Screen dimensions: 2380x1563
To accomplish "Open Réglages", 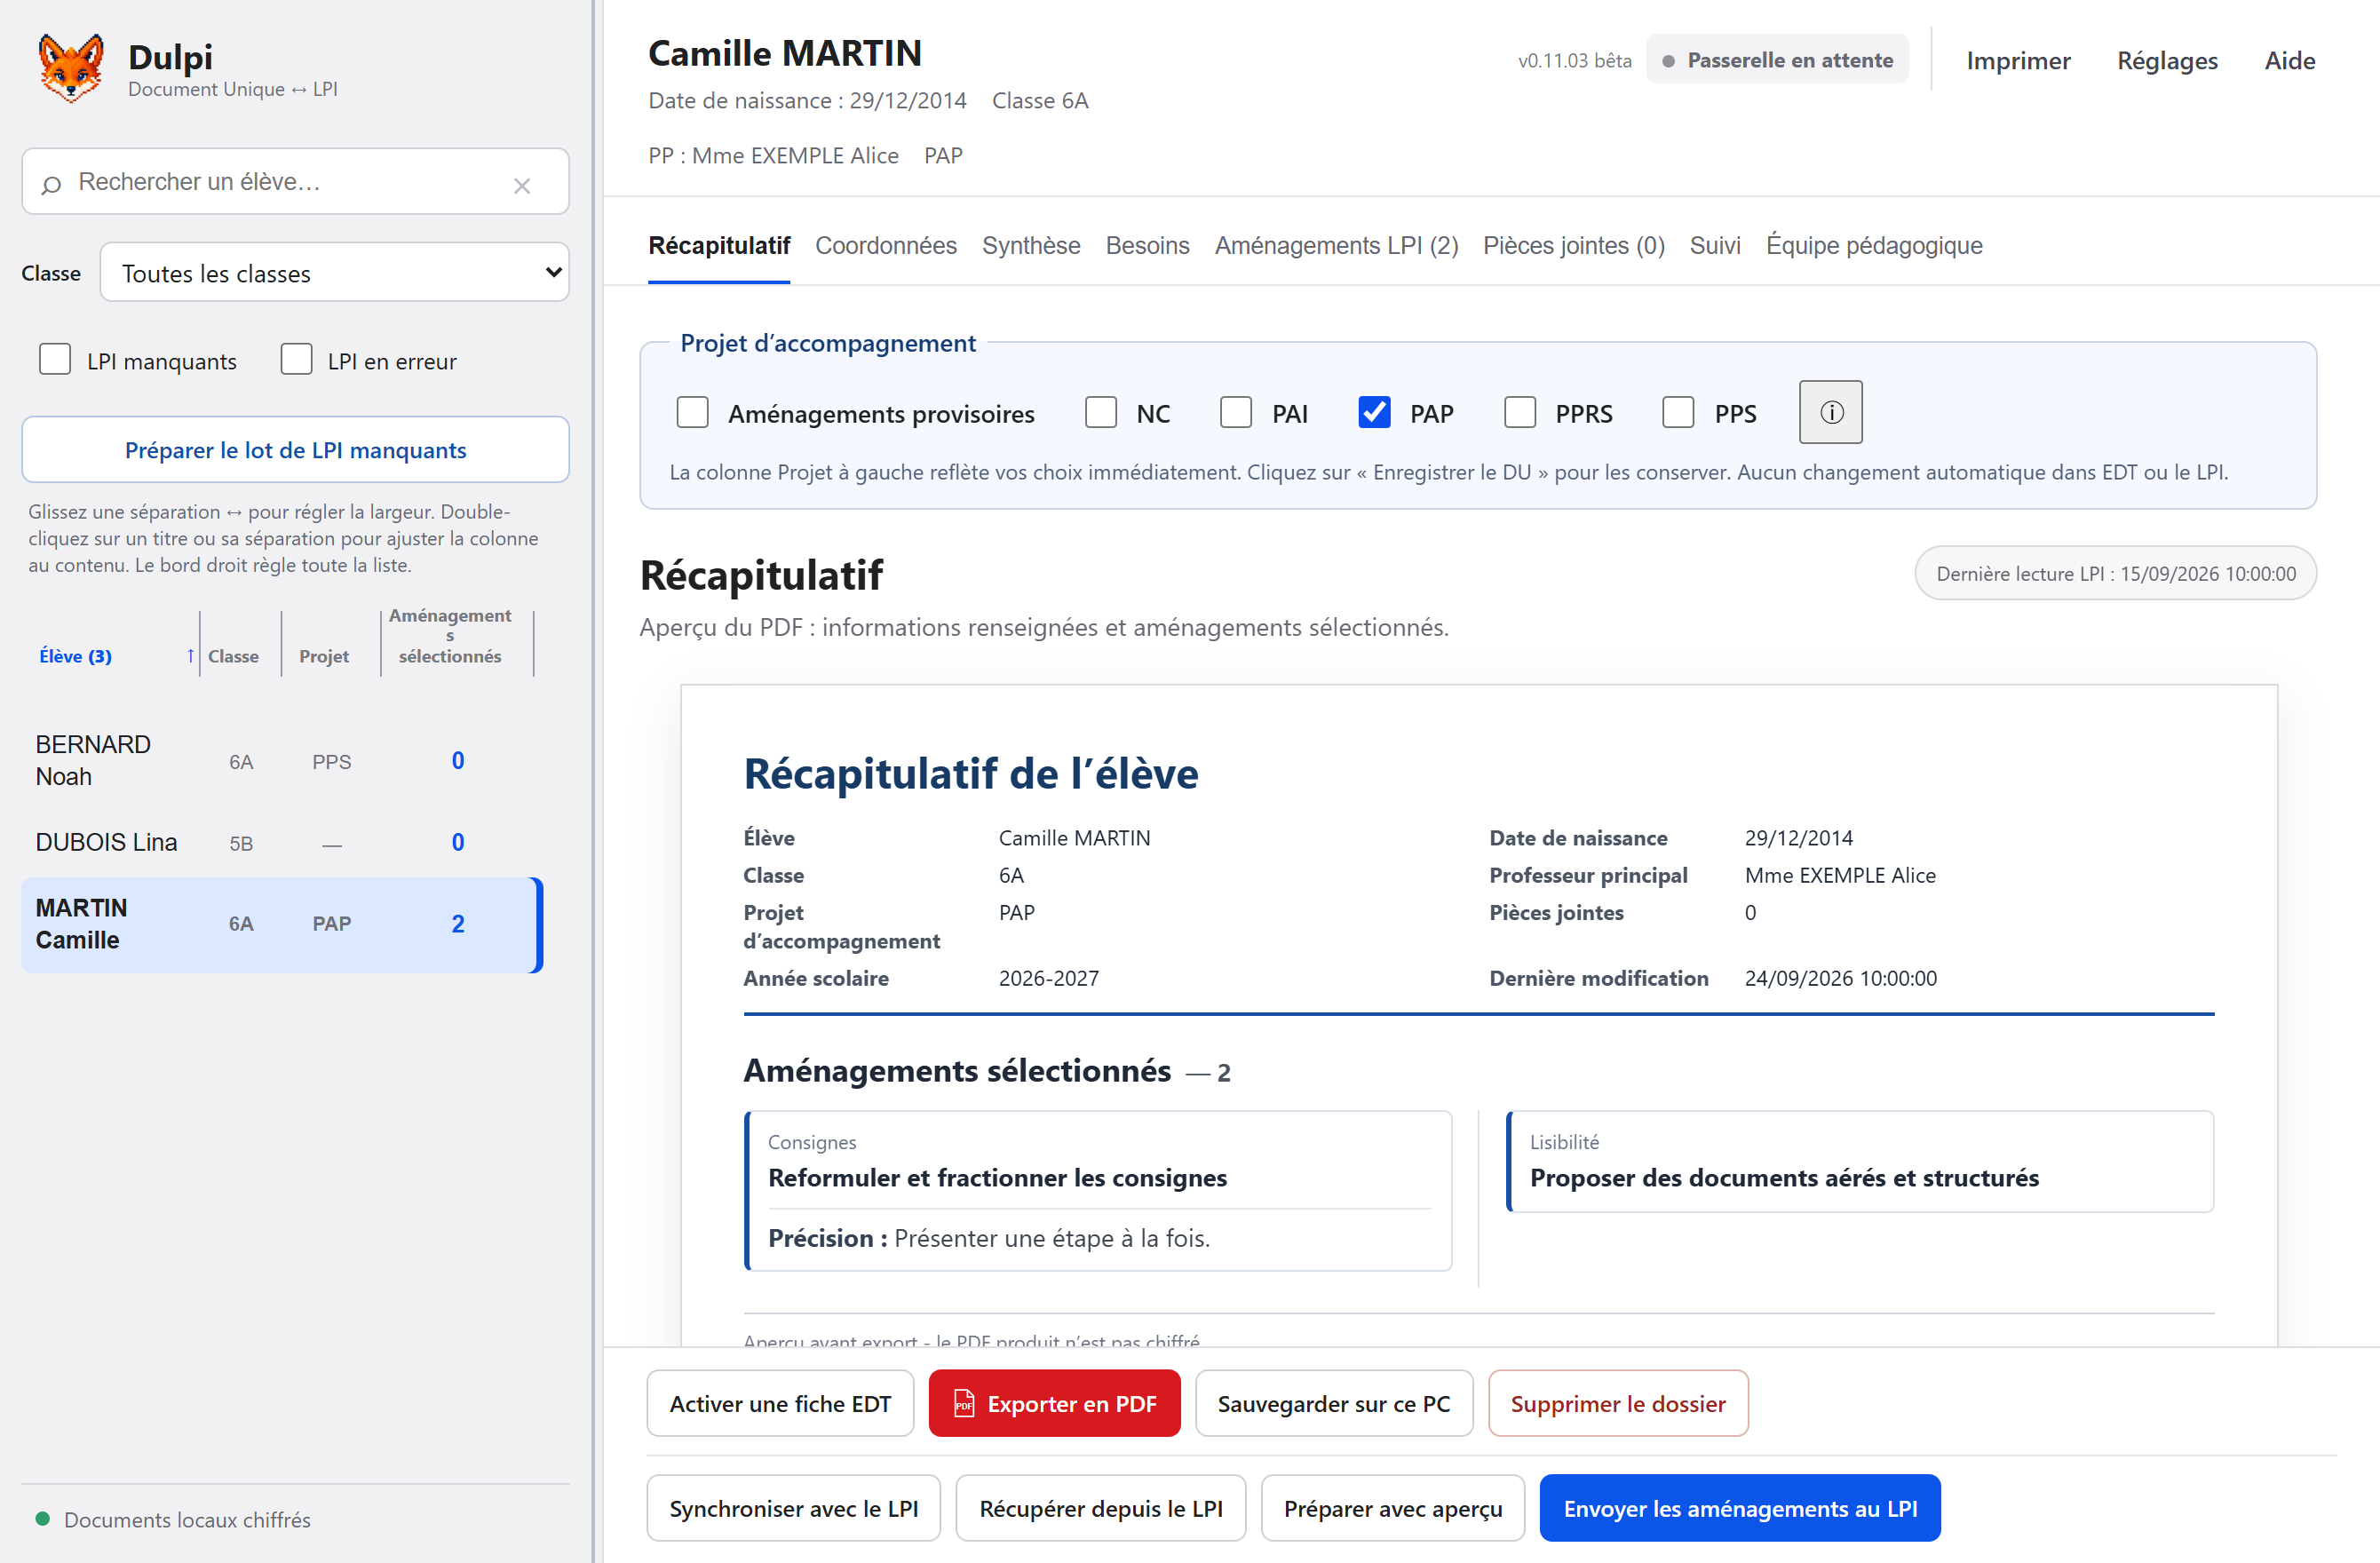I will 2167,61.
